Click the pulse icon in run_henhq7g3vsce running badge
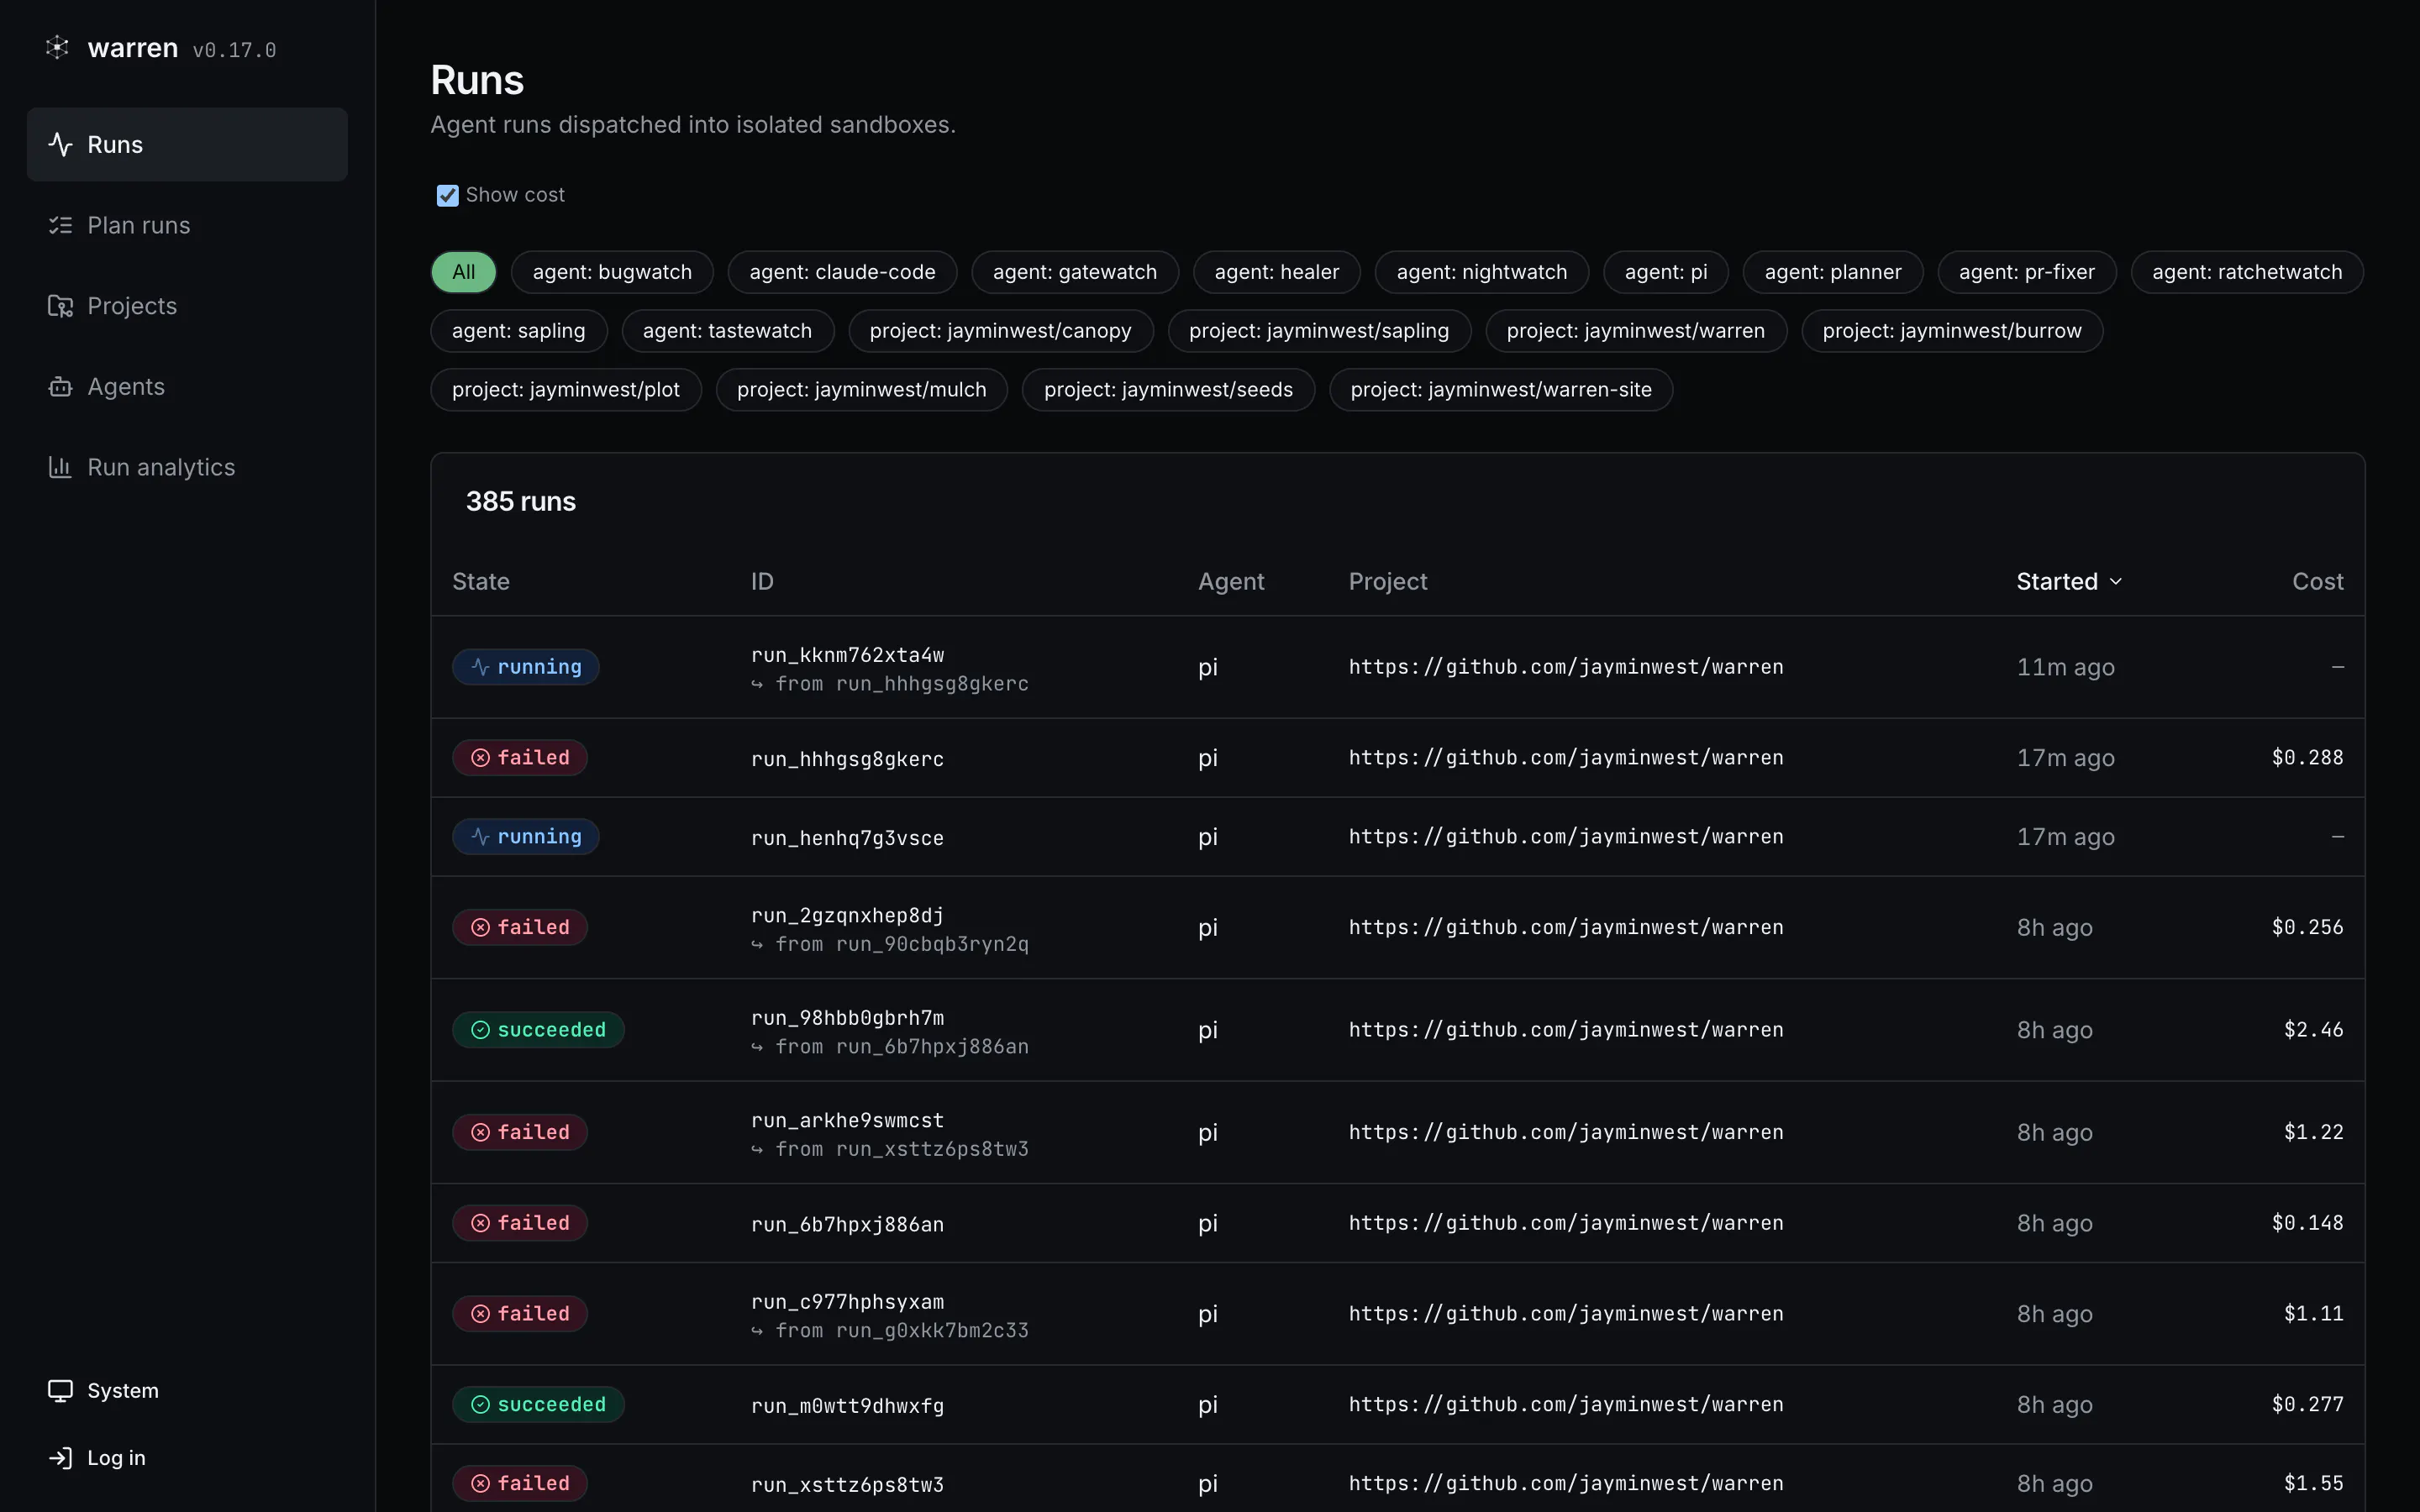Screen dimensions: 2420x1512 pos(481,837)
